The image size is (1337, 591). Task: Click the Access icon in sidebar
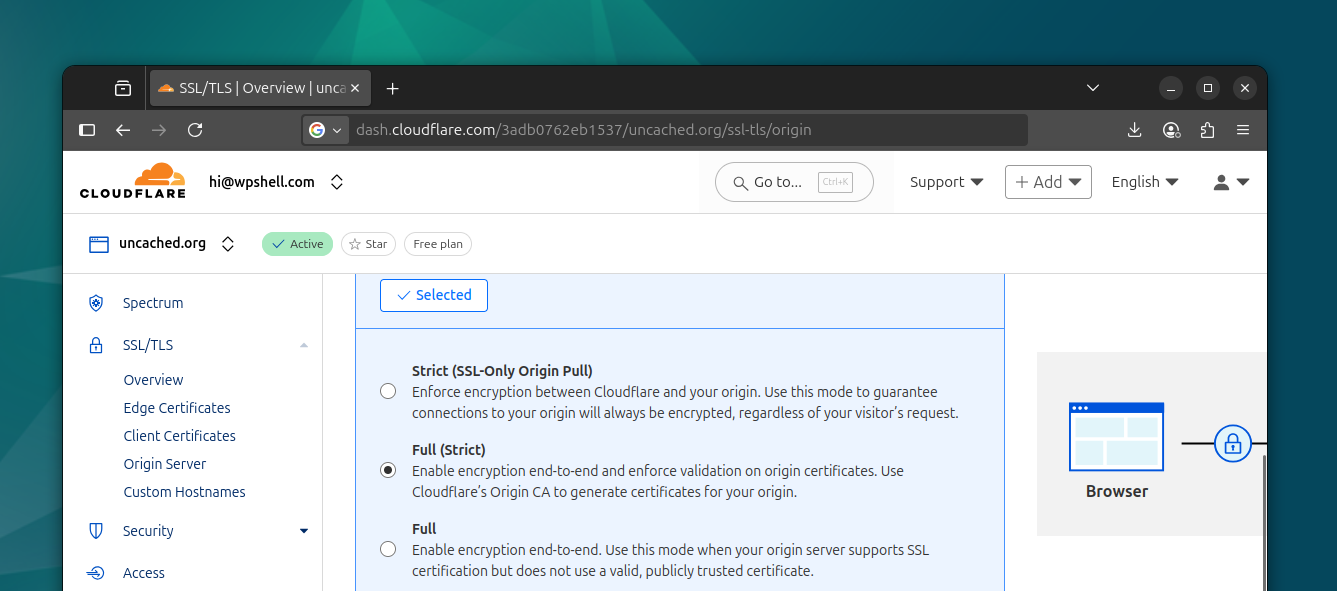(96, 573)
